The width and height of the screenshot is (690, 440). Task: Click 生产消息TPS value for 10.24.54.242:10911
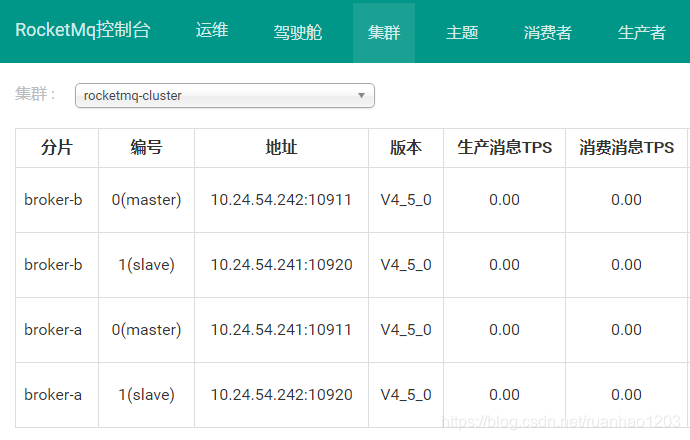point(504,200)
